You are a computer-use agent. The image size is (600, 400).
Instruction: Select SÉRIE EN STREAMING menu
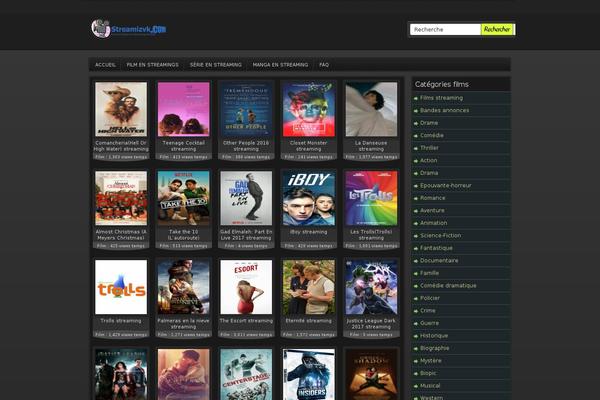215,65
